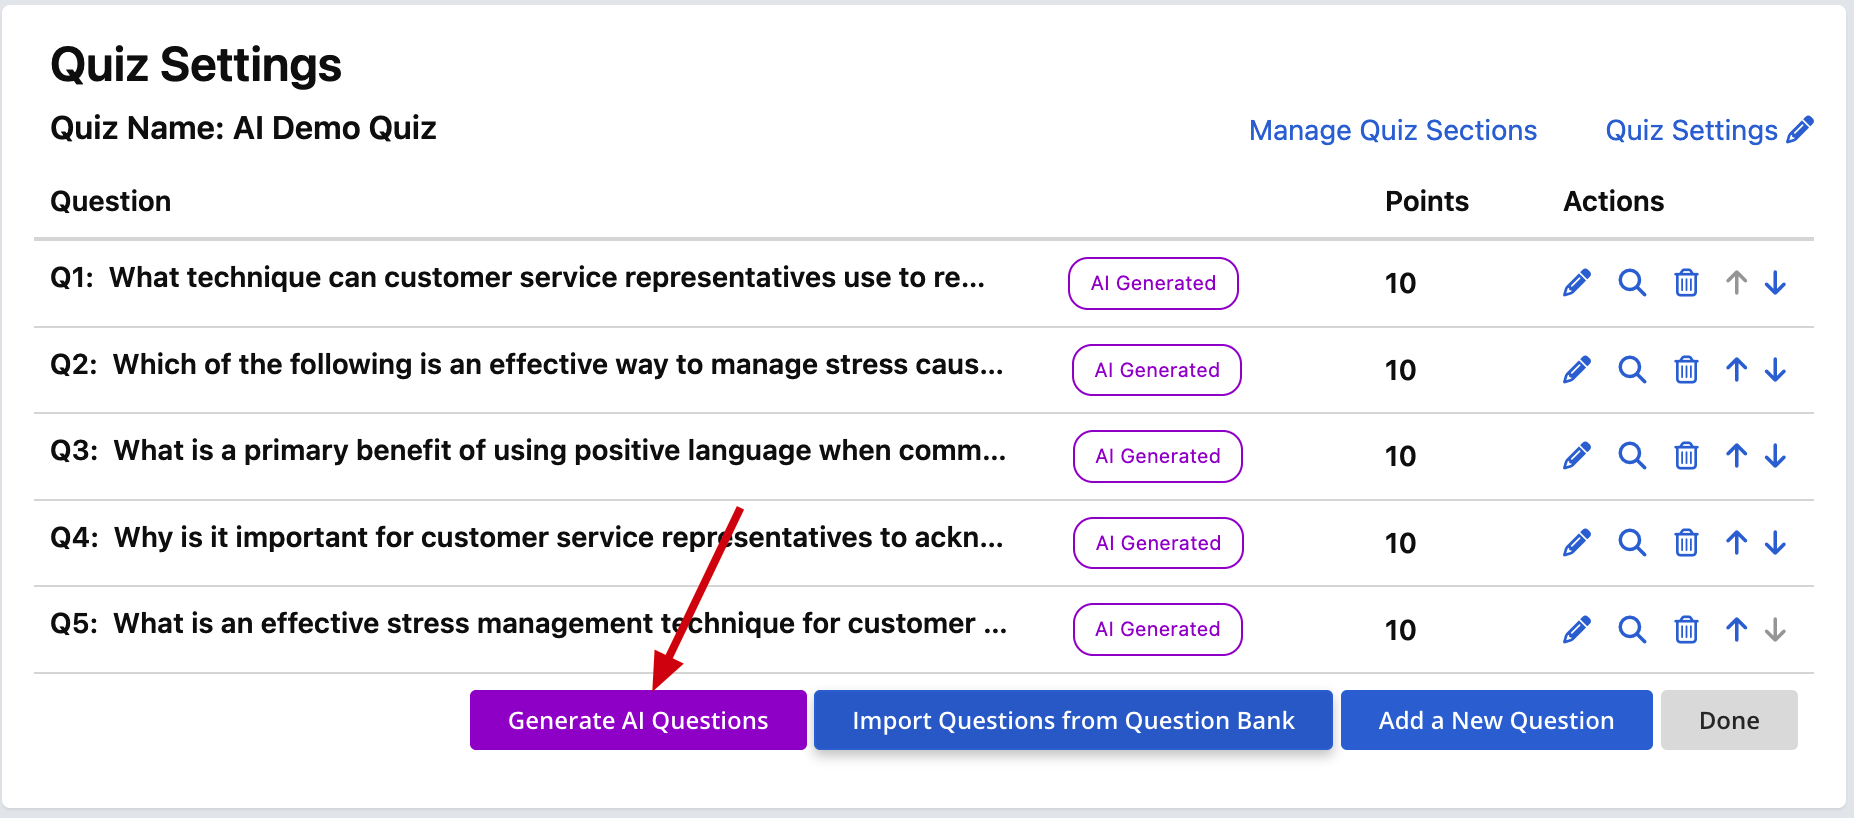Screen dimensions: 1854x818
Task: Move question Q5 up
Action: point(1736,629)
